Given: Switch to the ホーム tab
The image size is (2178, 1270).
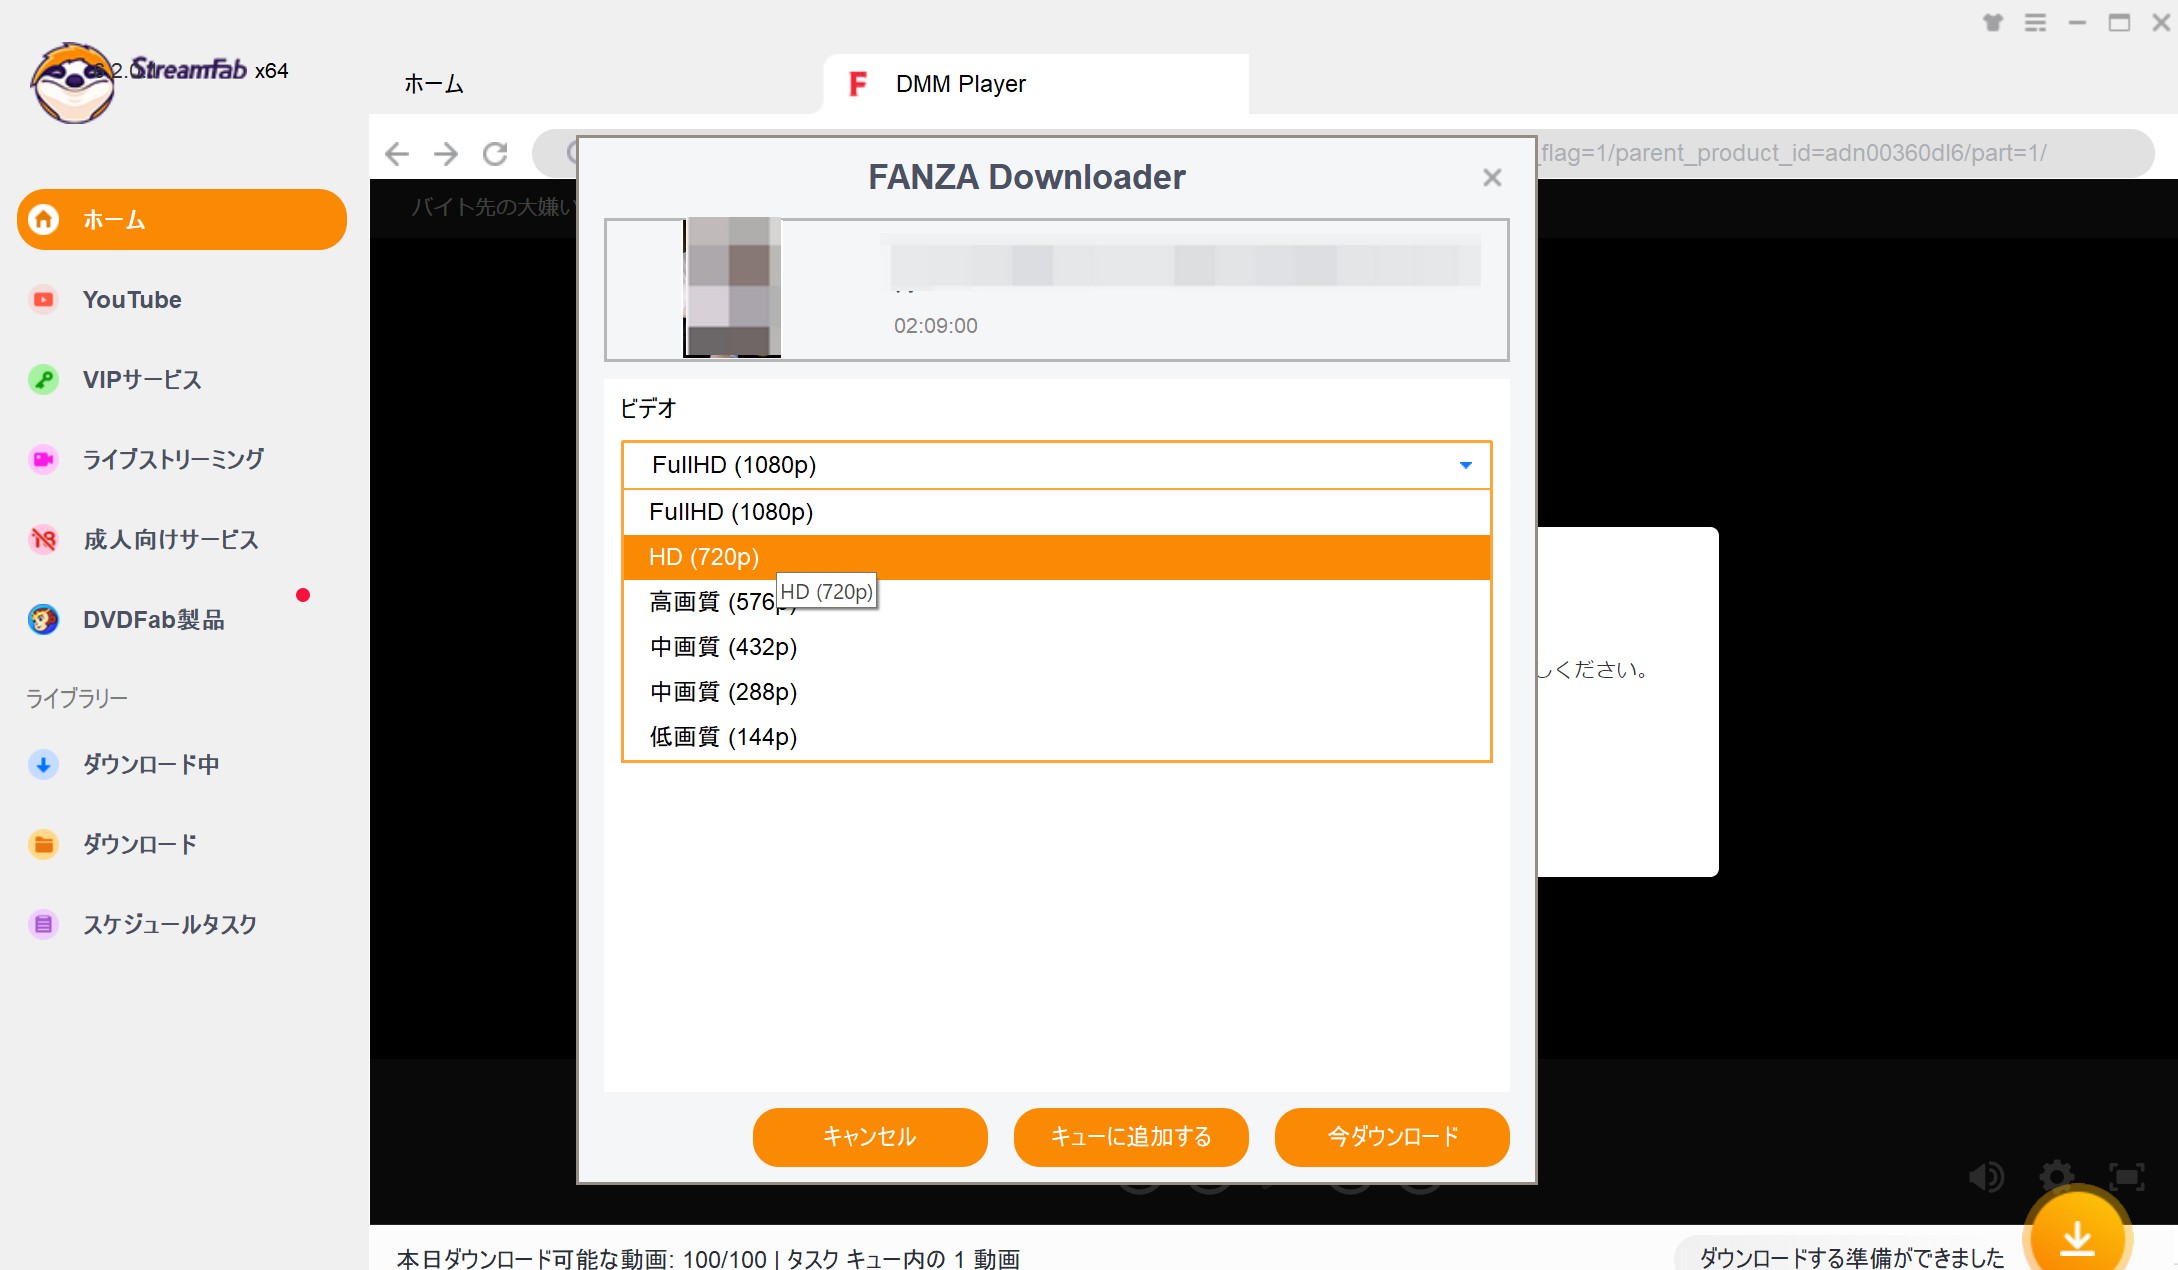Looking at the screenshot, I should pyautogui.click(x=434, y=84).
